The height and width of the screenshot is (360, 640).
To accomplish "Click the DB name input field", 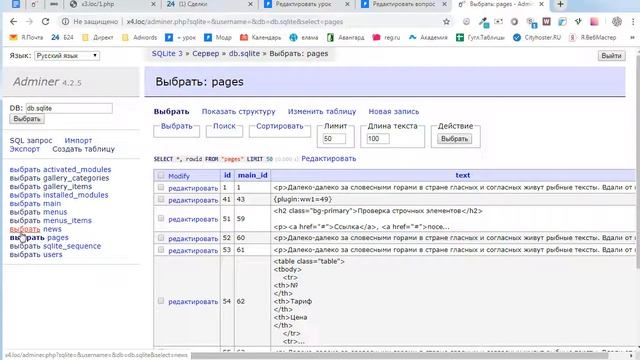I will click(69, 108).
